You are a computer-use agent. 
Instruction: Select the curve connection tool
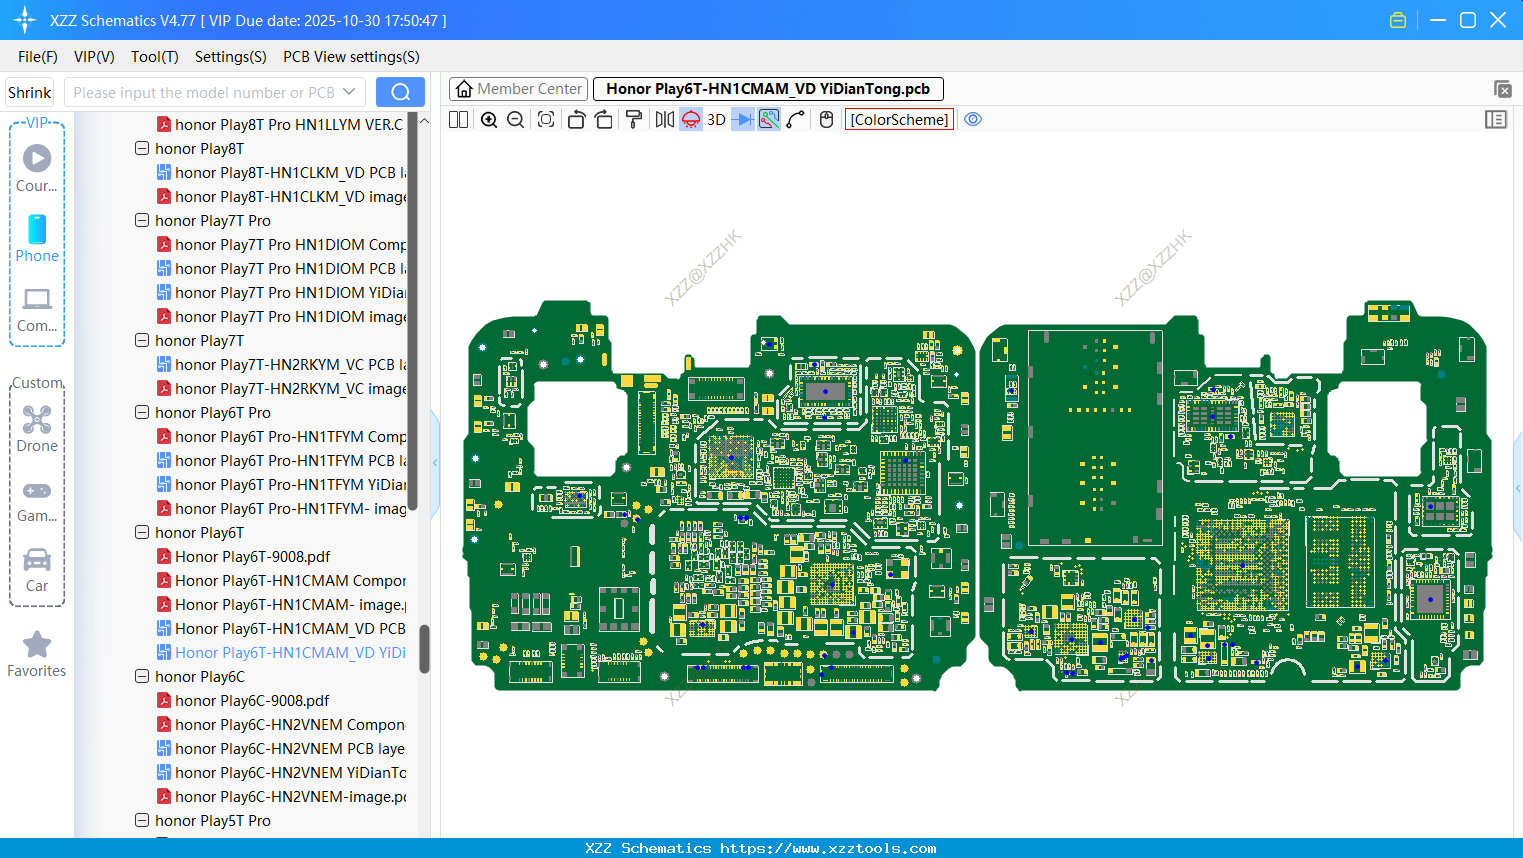click(796, 120)
